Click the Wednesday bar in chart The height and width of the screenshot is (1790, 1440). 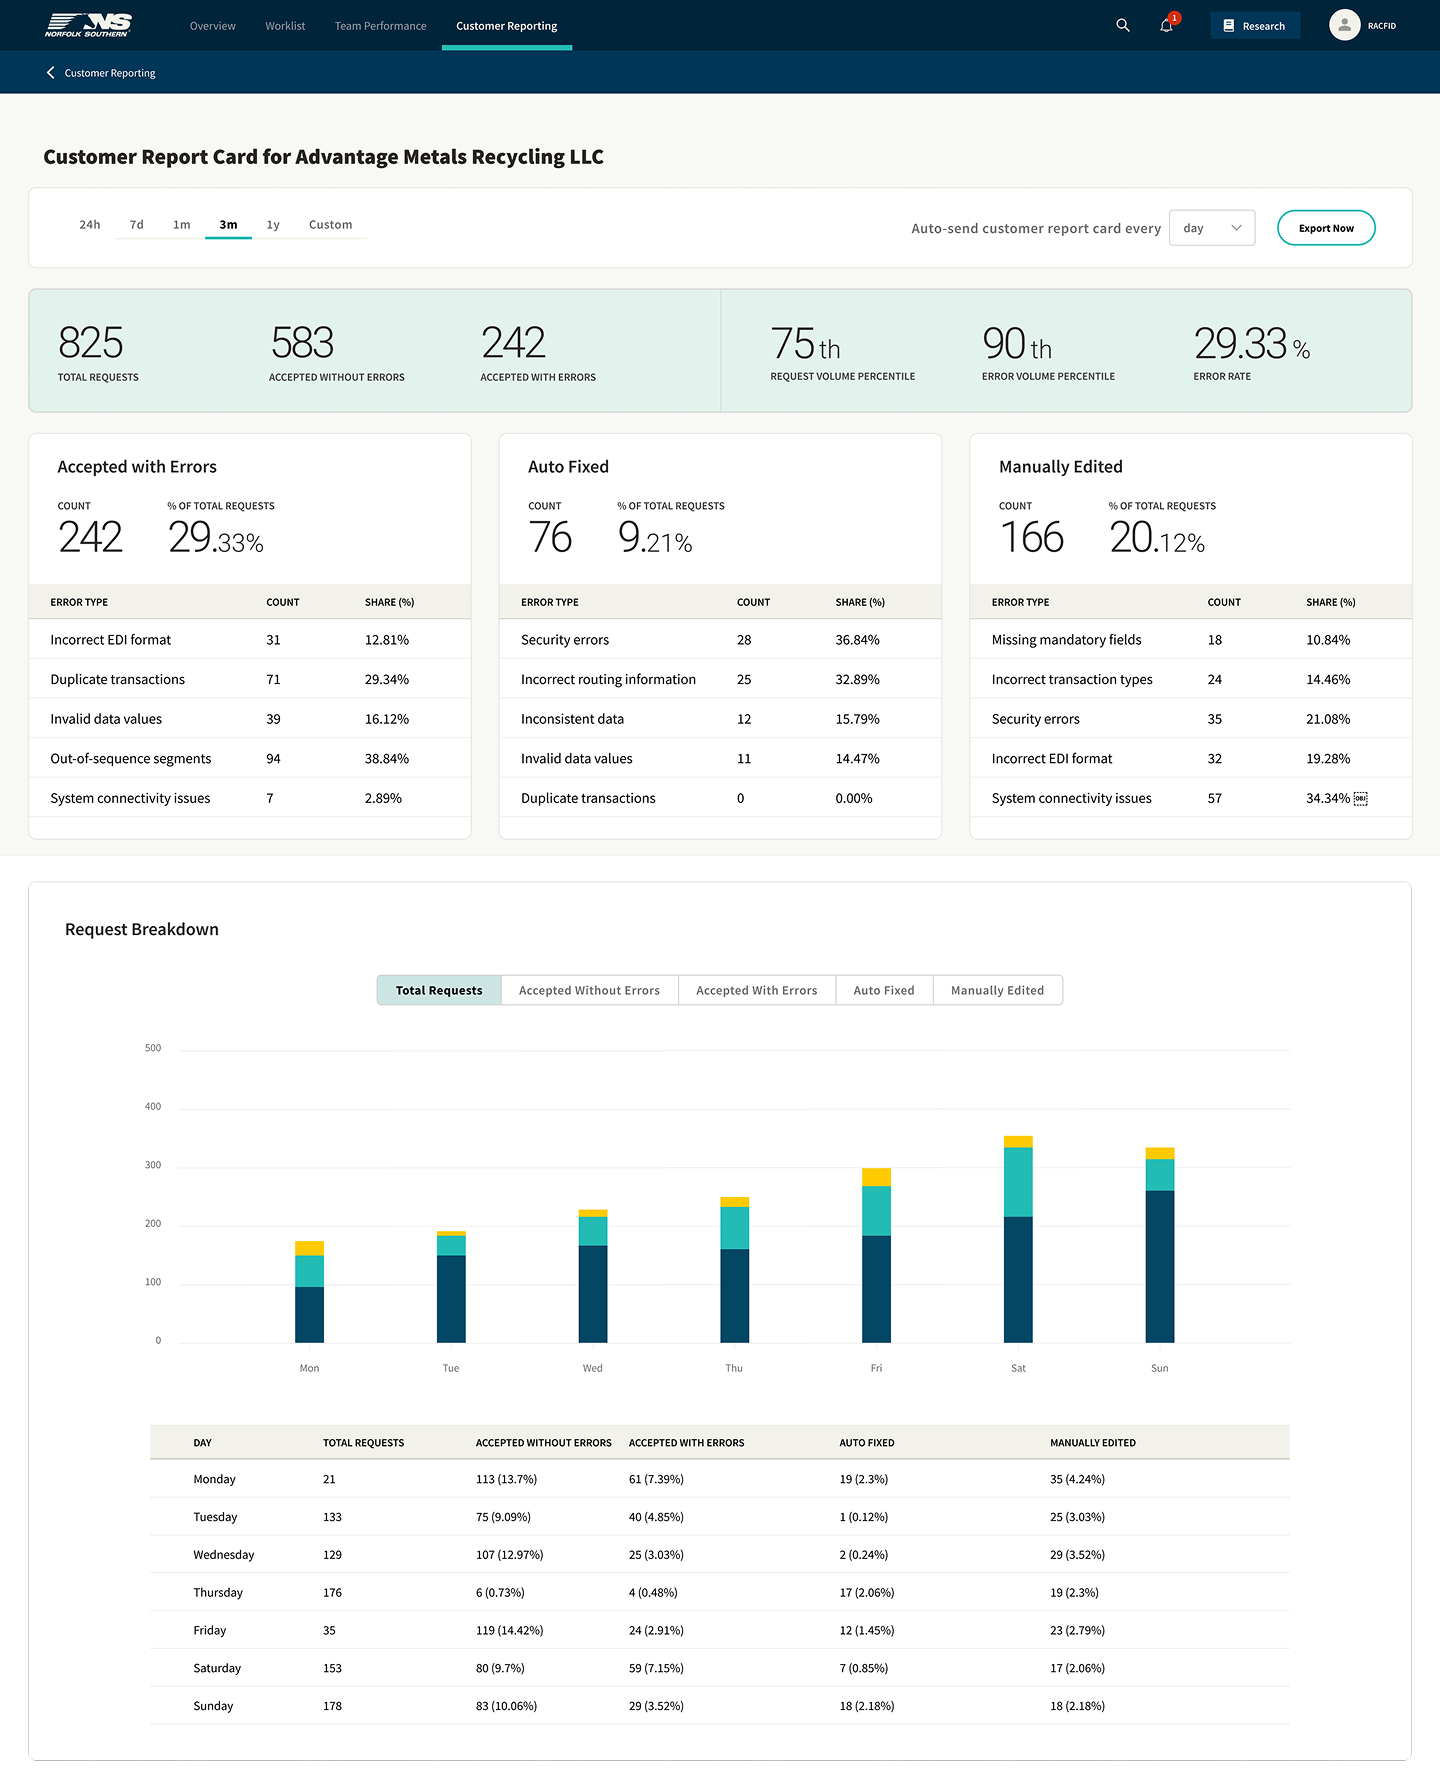pyautogui.click(x=593, y=1276)
